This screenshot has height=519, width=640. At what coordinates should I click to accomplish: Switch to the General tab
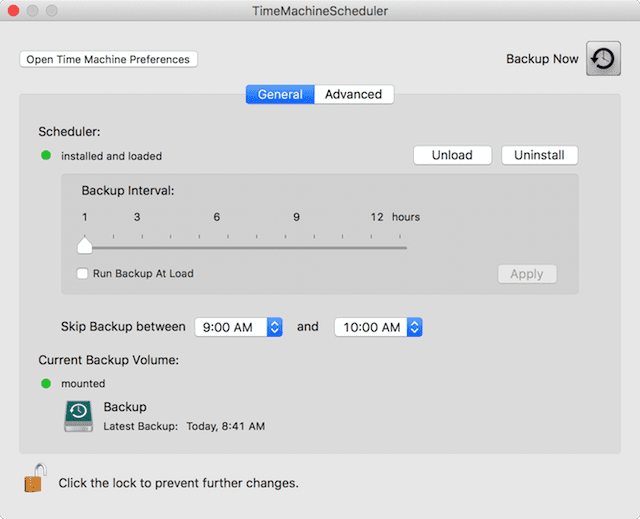coord(280,94)
